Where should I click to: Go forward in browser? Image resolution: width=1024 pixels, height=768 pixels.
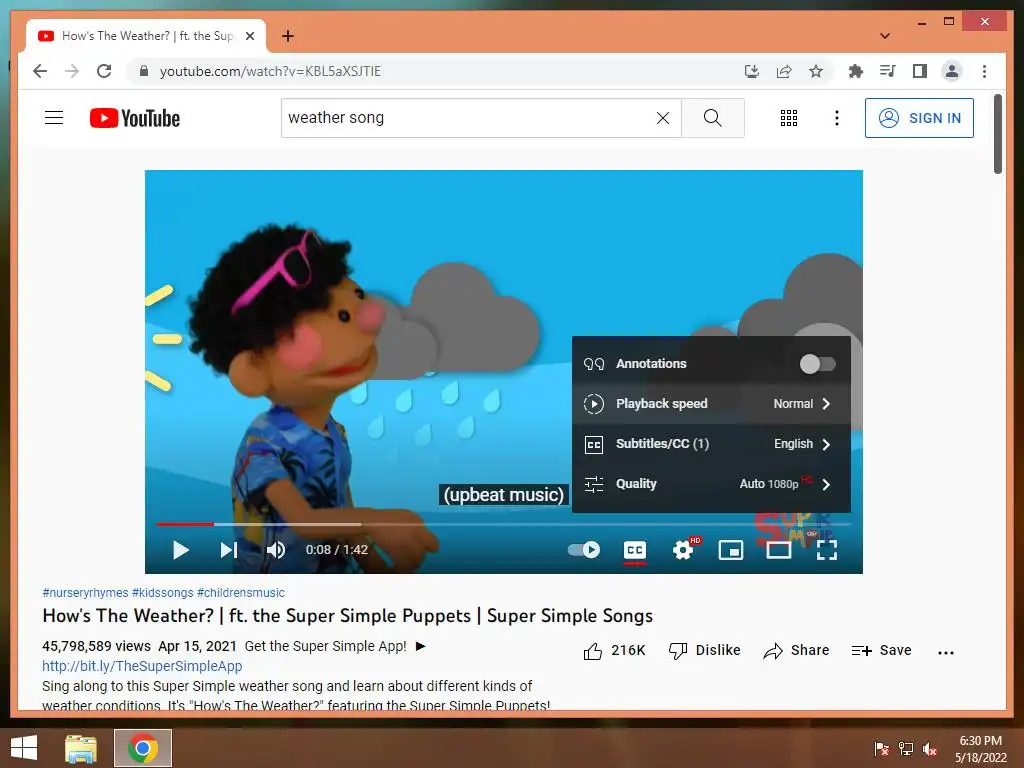pyautogui.click(x=72, y=71)
